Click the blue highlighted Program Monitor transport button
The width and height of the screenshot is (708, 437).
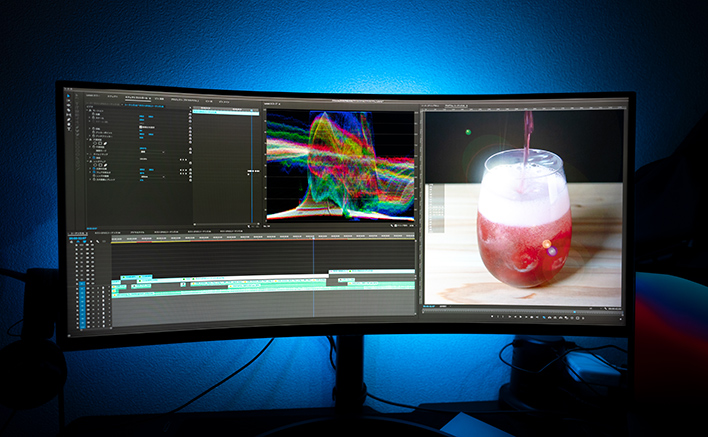point(544,317)
